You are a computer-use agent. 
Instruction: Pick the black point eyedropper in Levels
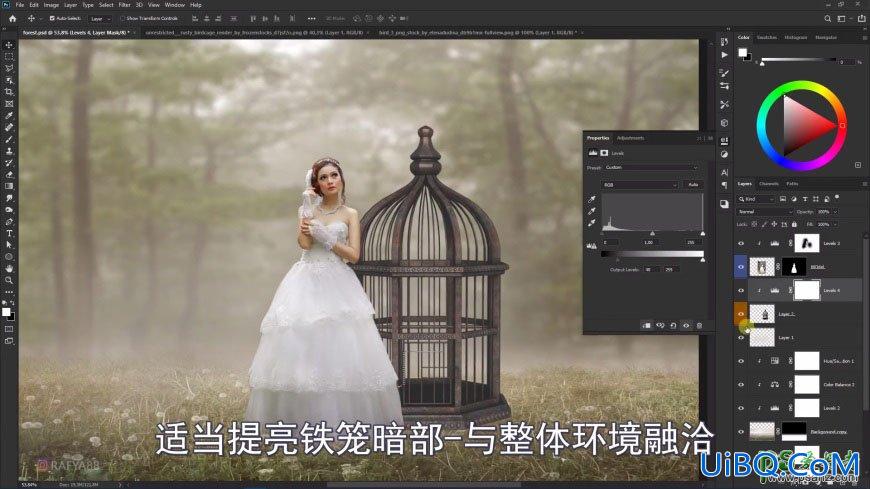click(x=592, y=199)
